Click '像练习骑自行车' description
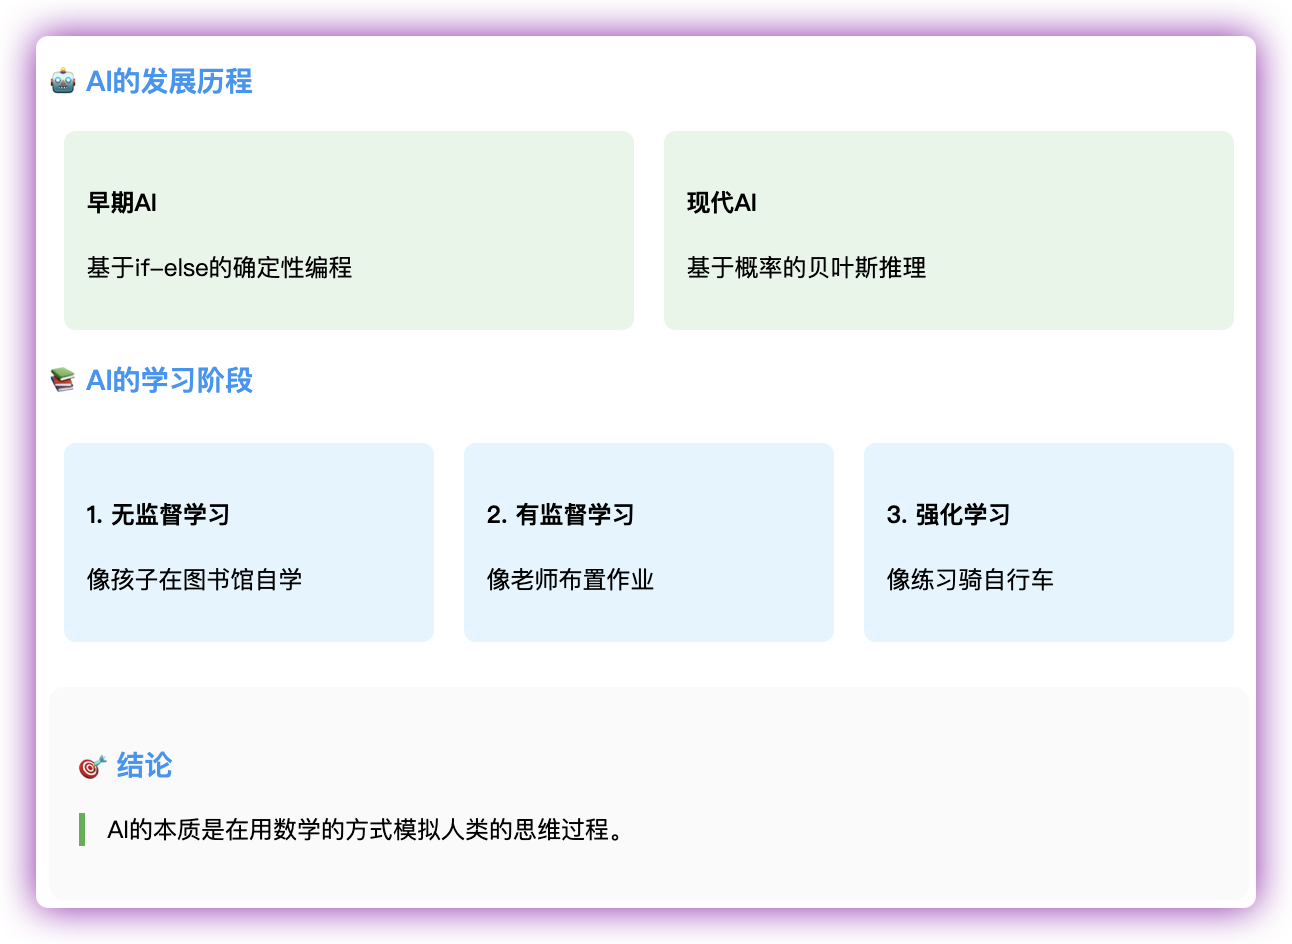Screen dimensions: 1292x944 (970, 580)
